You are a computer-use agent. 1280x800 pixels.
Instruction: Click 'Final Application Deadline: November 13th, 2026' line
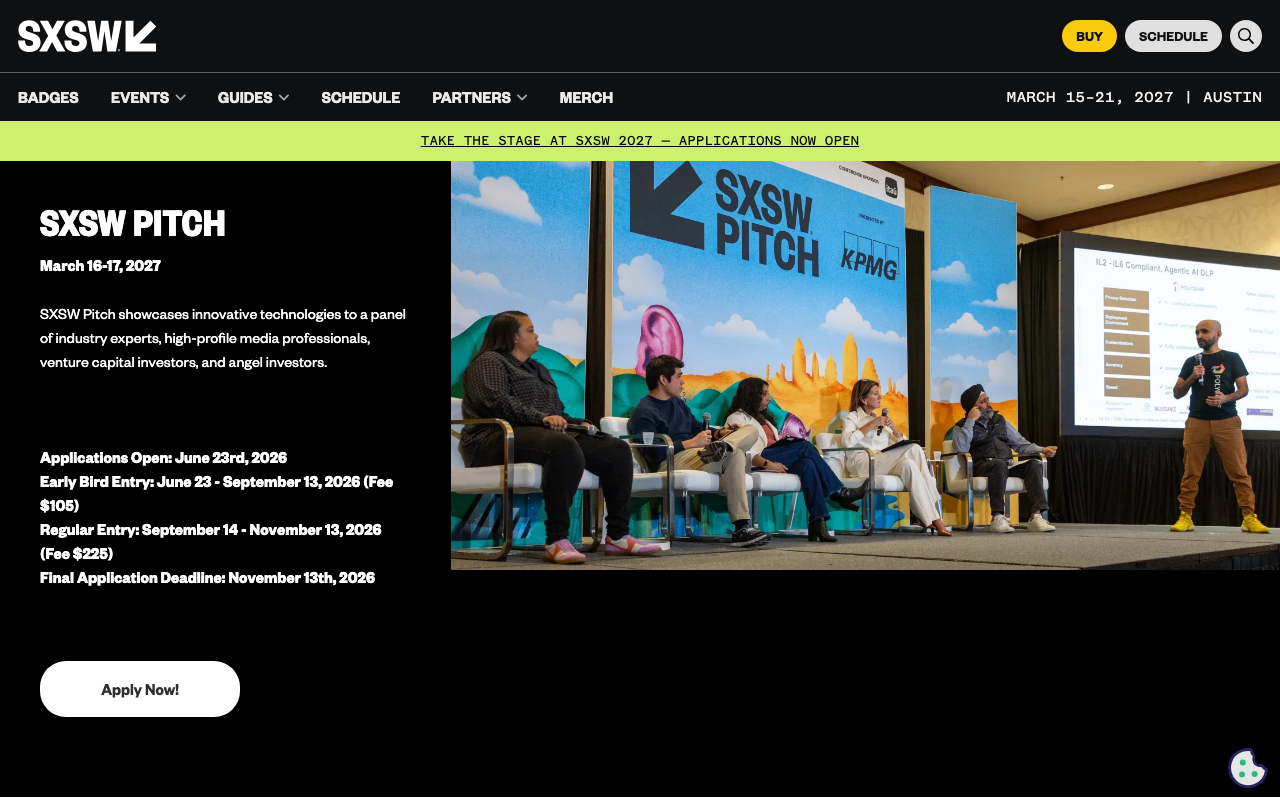click(x=207, y=578)
